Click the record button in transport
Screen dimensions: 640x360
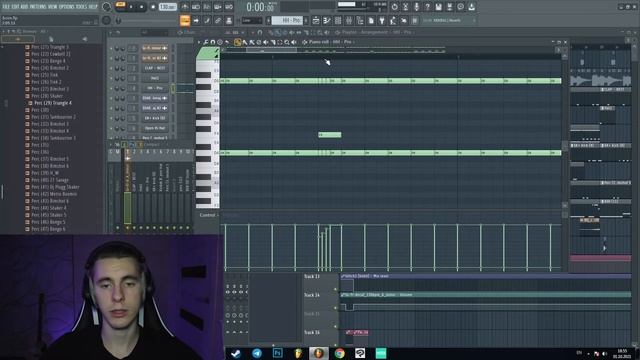[x=153, y=7]
